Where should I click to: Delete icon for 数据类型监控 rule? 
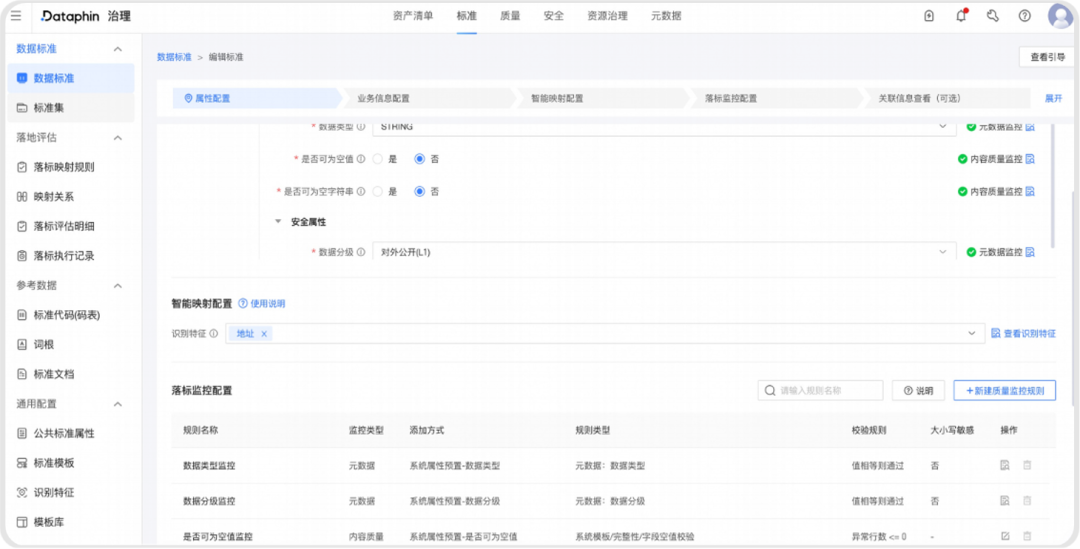(1027, 465)
